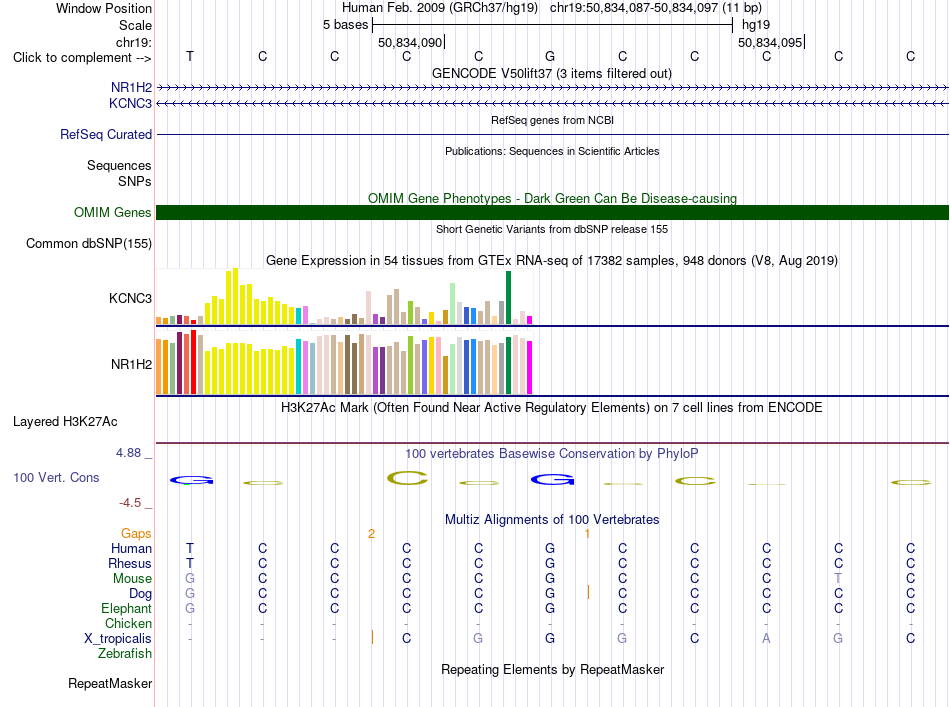Click the Window Position label
The height and width of the screenshot is (707, 950).
point(104,8)
